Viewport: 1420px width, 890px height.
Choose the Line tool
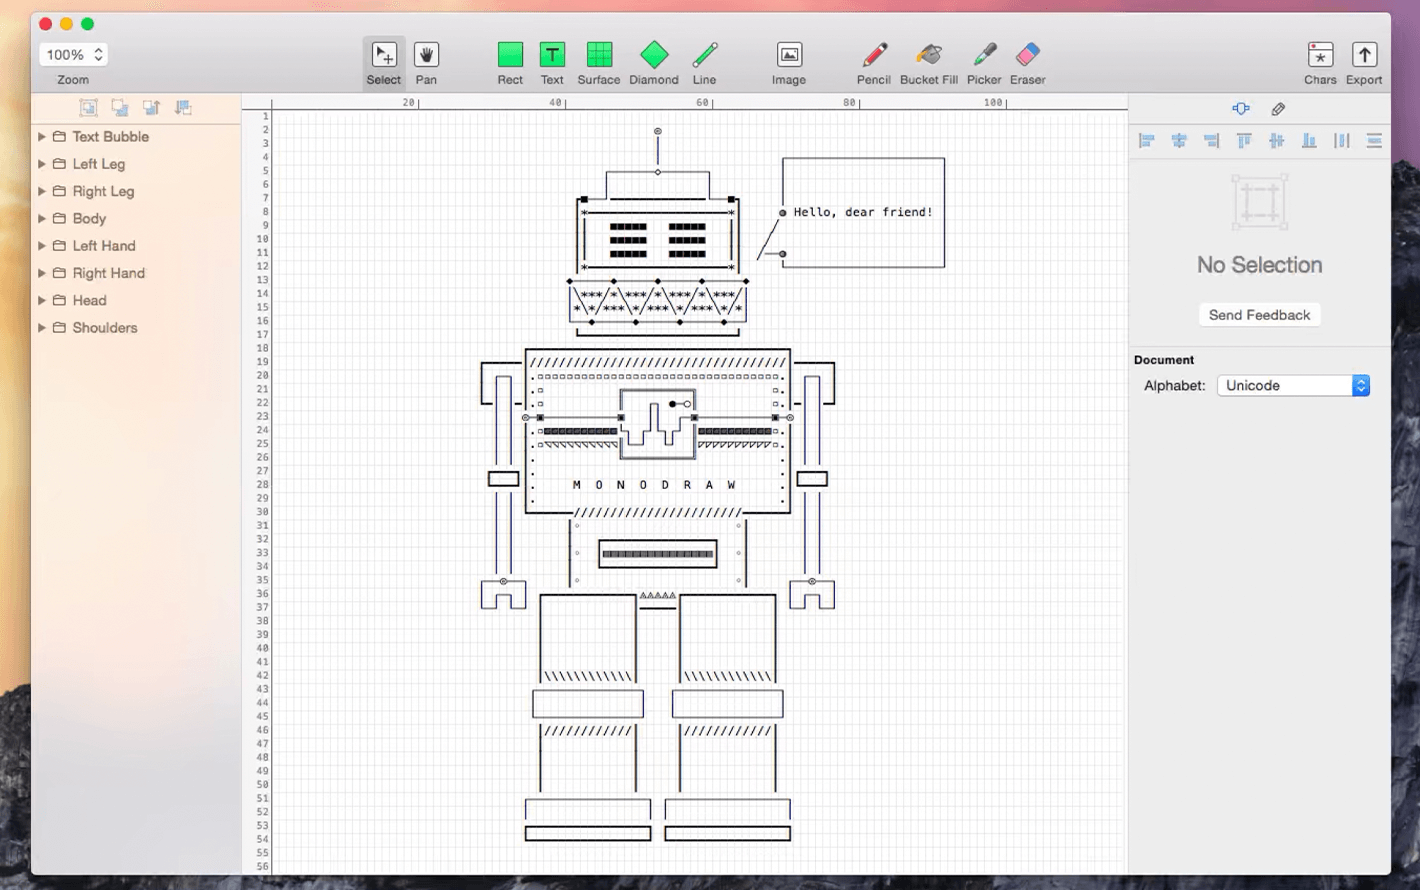coord(705,63)
